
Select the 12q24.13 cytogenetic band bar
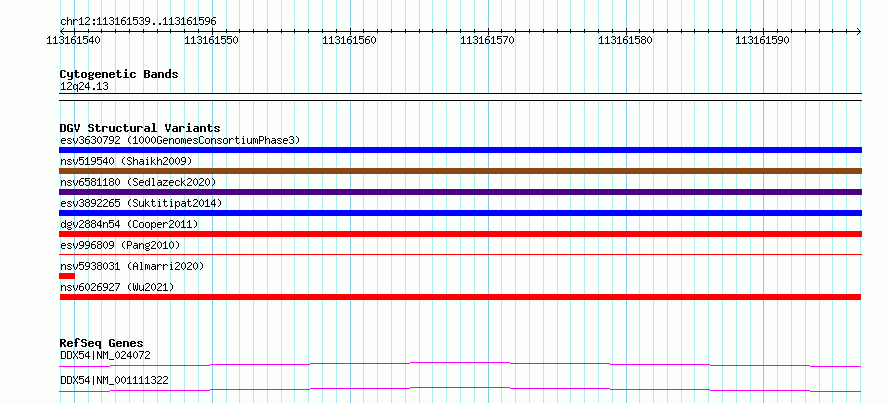(x=460, y=96)
